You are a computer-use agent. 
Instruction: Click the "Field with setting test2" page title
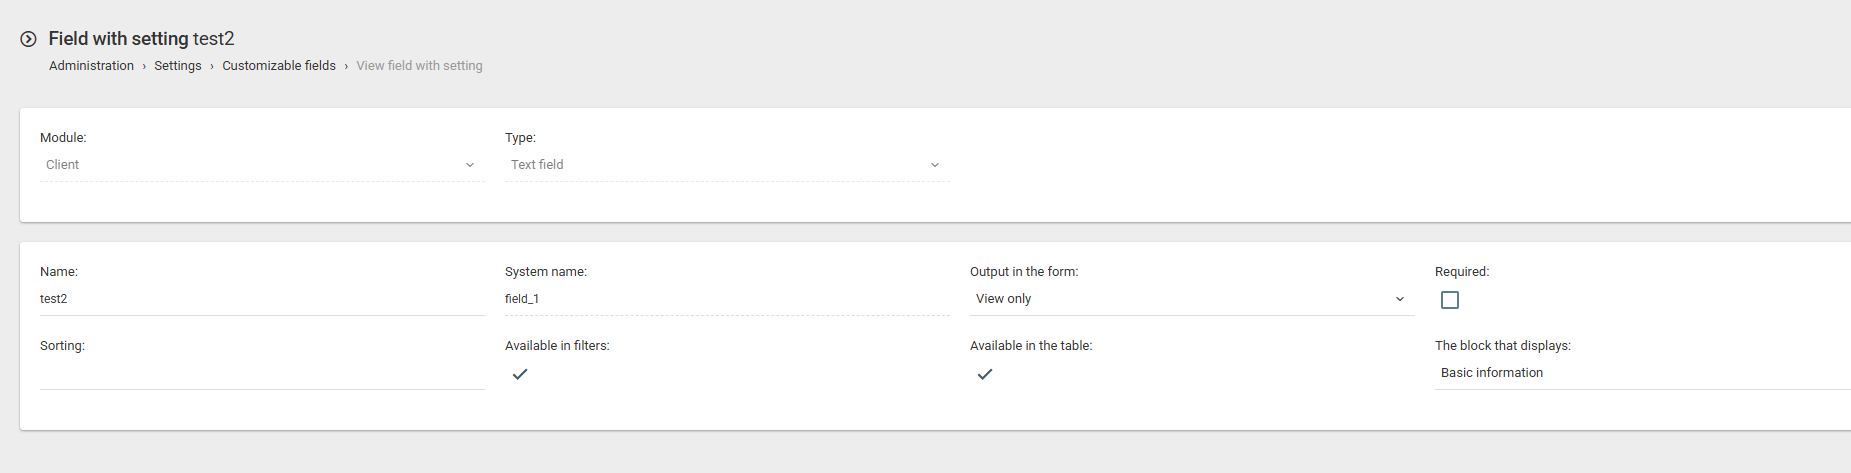point(141,39)
